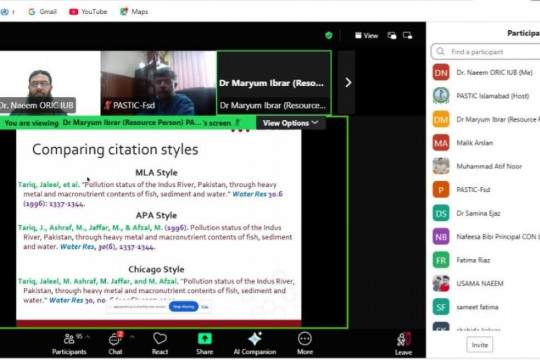Open Gmail bookmark

[42, 12]
